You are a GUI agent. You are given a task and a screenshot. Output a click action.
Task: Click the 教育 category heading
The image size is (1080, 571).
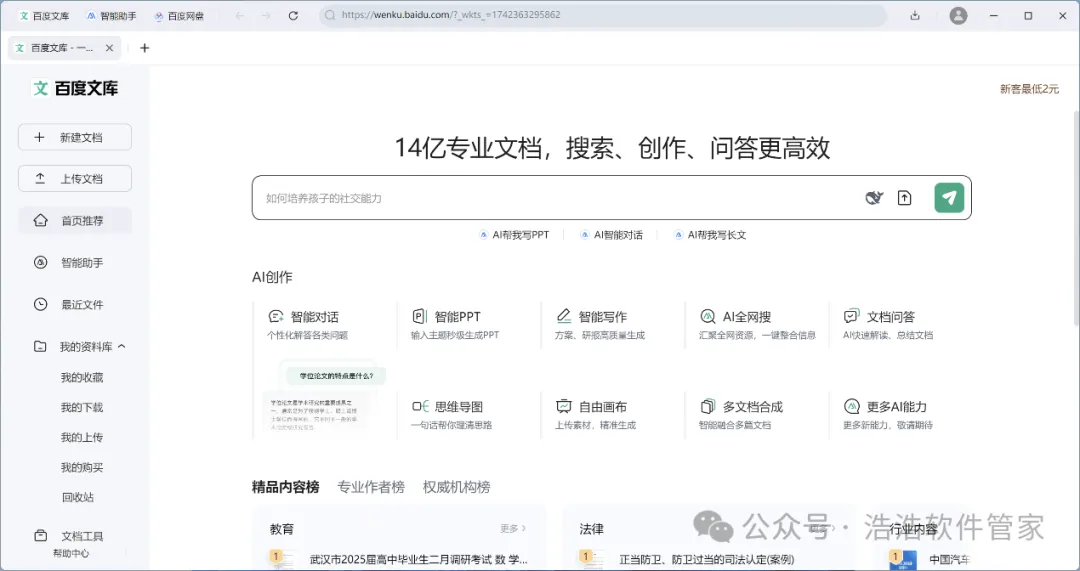point(282,529)
